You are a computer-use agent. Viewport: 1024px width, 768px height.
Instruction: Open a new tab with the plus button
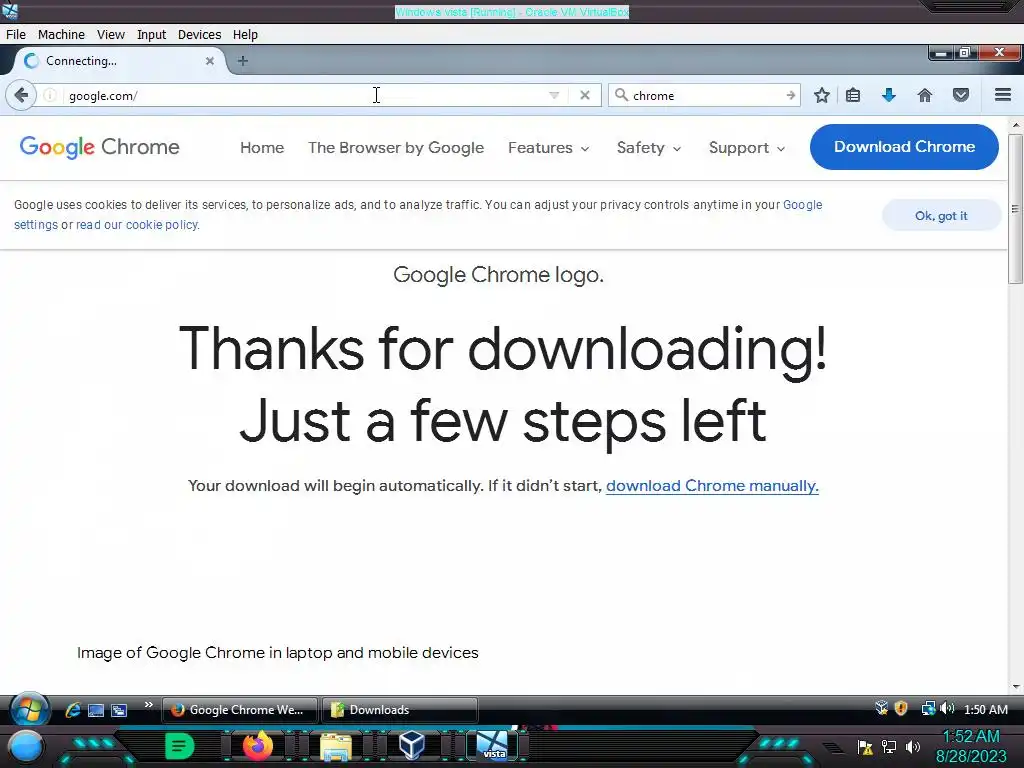pyautogui.click(x=242, y=61)
